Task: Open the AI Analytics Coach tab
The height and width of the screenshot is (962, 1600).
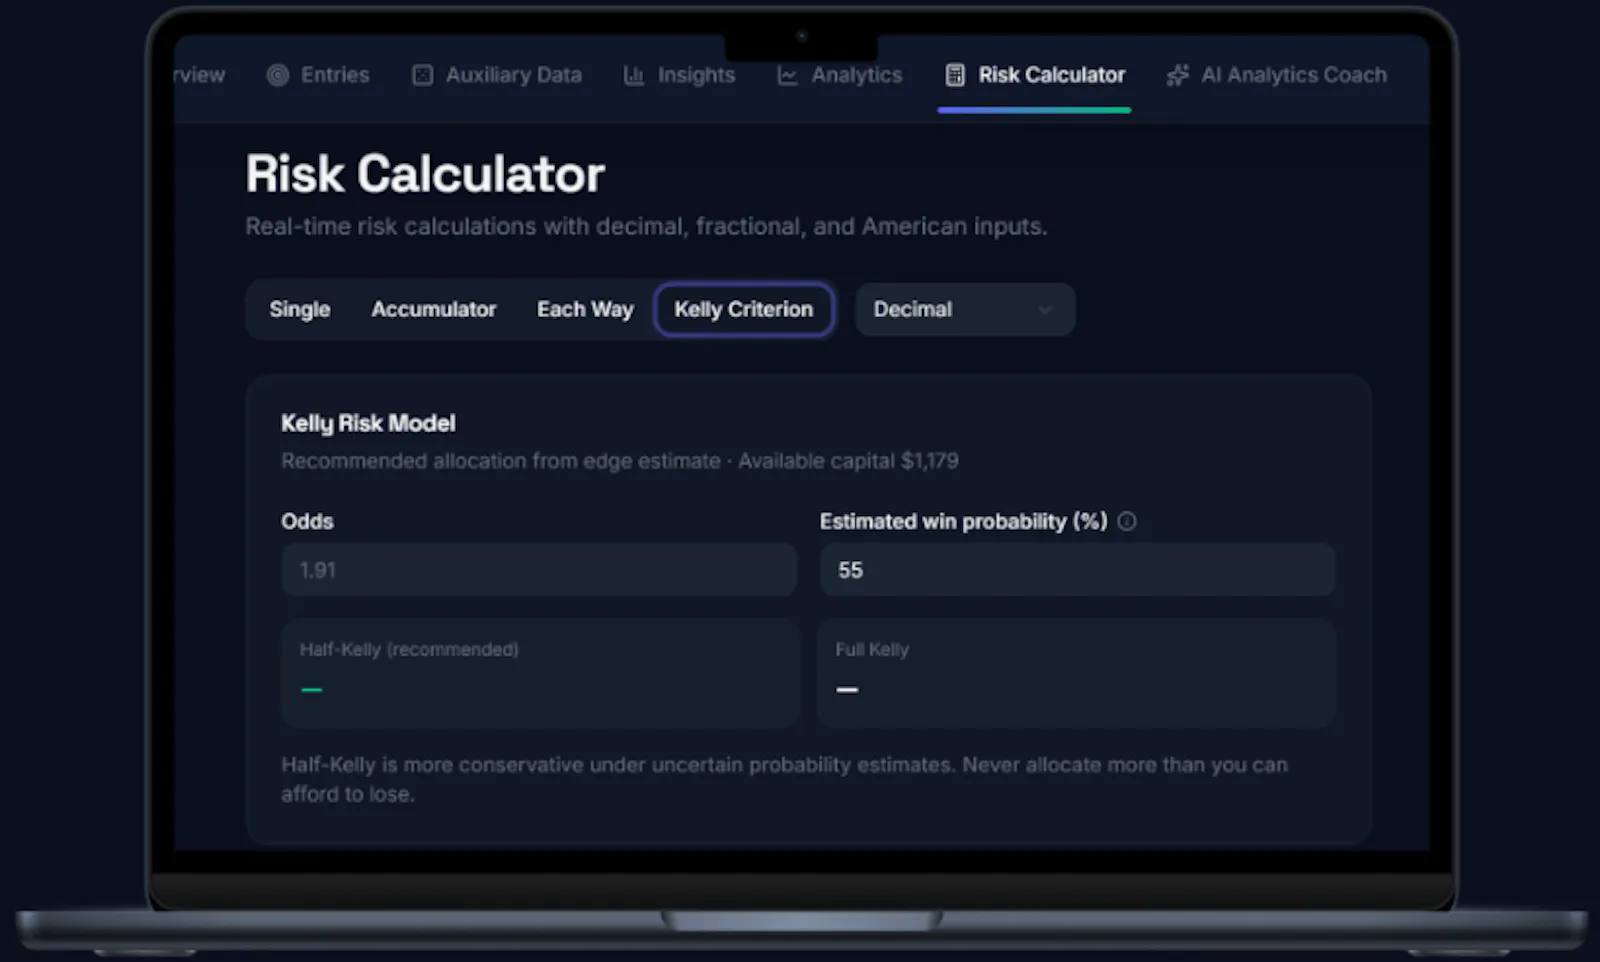Action: point(1277,75)
